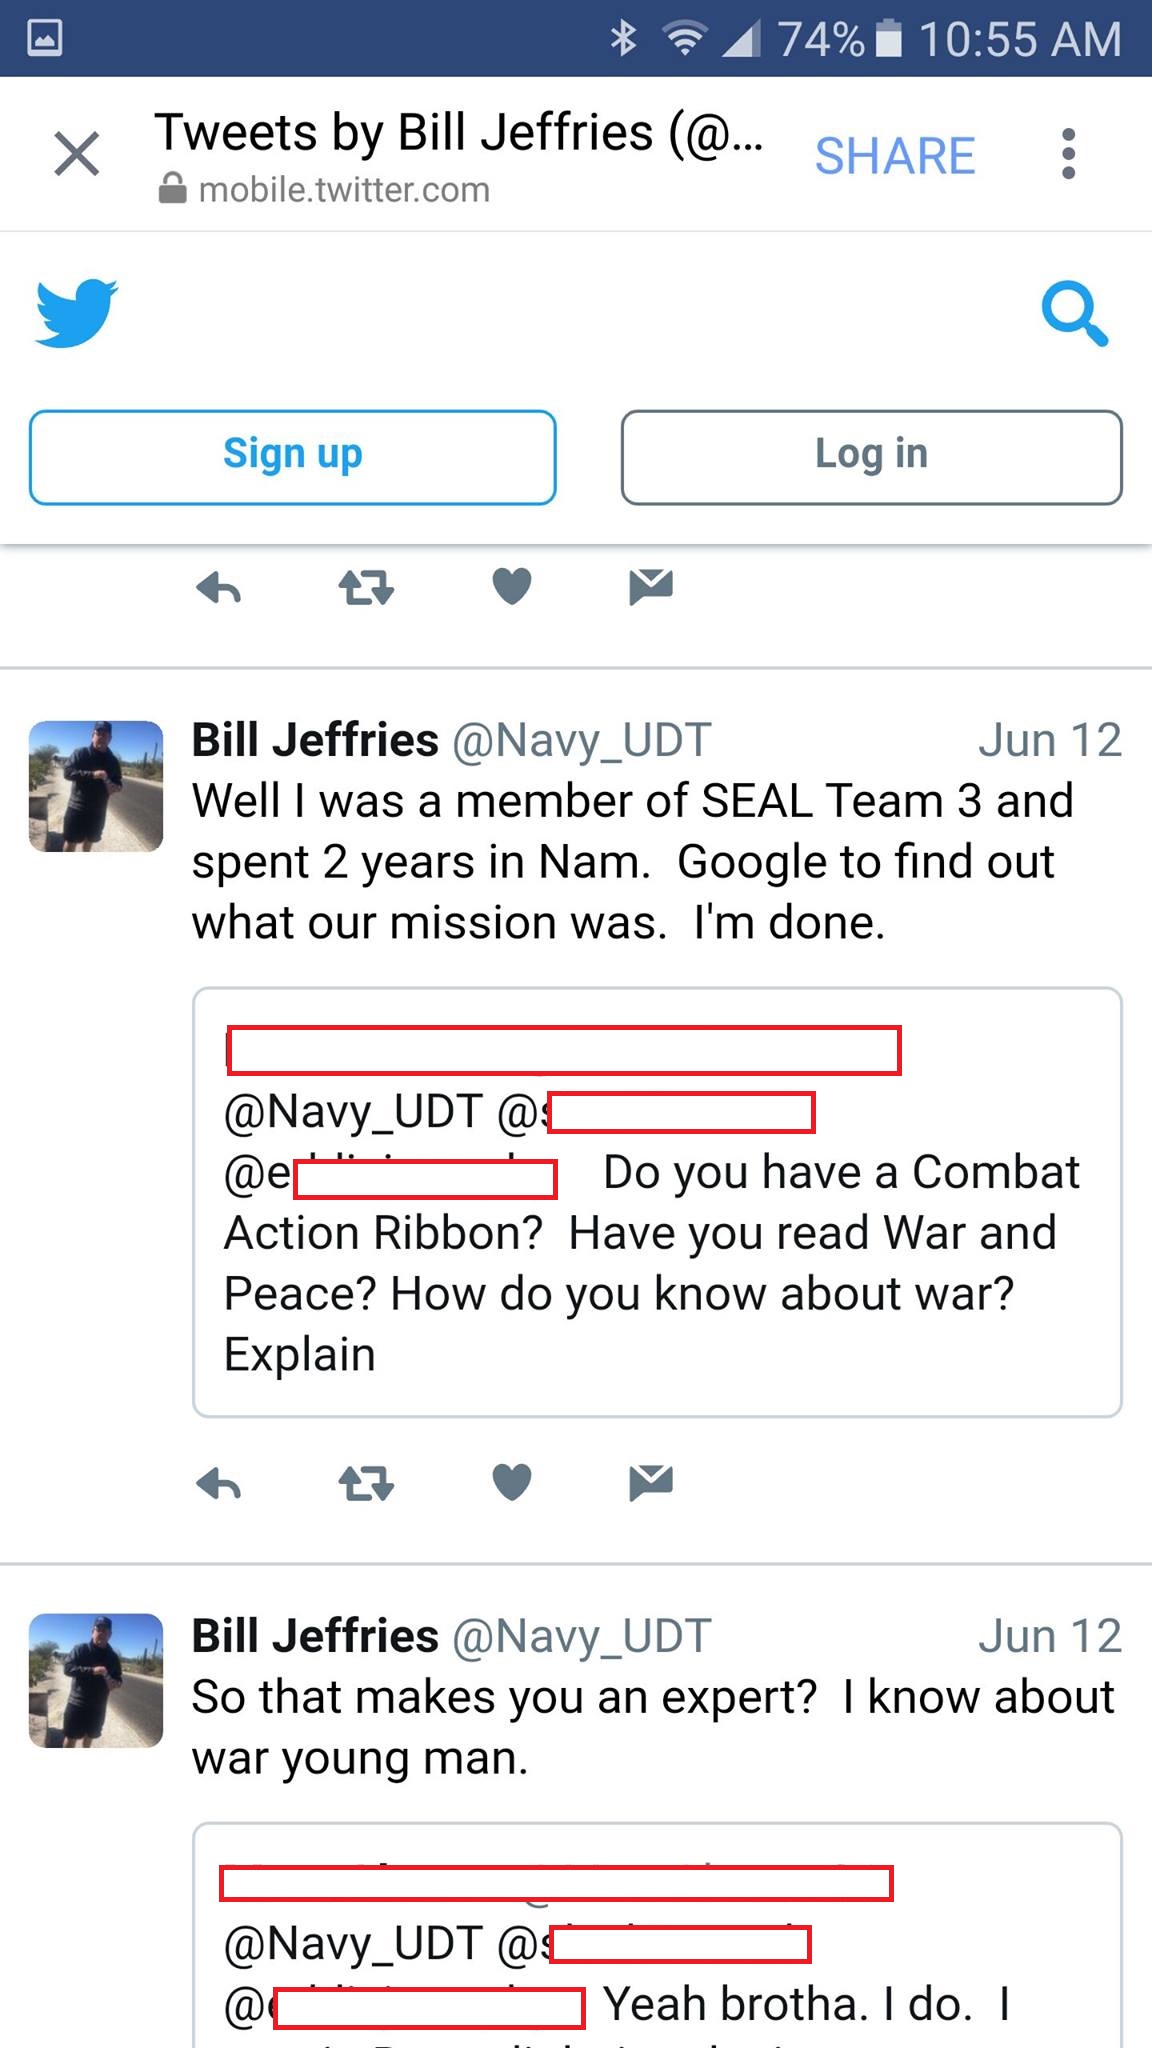
Task: Like the SEAL Team 3 tweet
Action: [x=512, y=1482]
